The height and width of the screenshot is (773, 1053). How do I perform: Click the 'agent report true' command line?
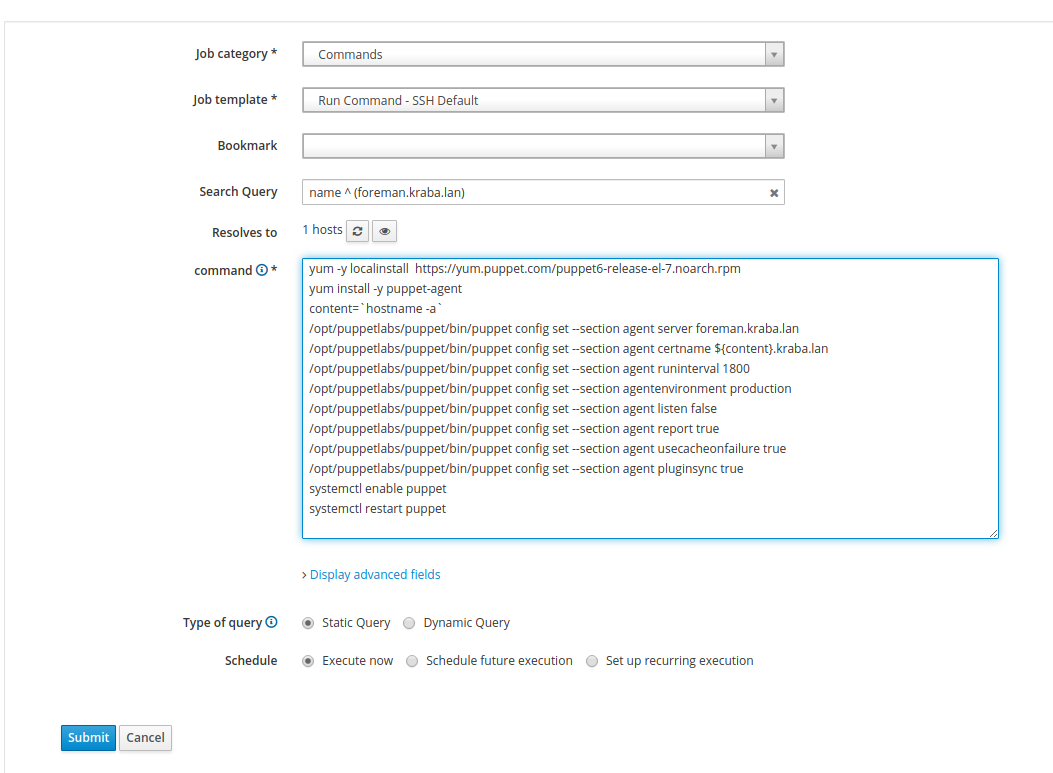[x=514, y=428]
